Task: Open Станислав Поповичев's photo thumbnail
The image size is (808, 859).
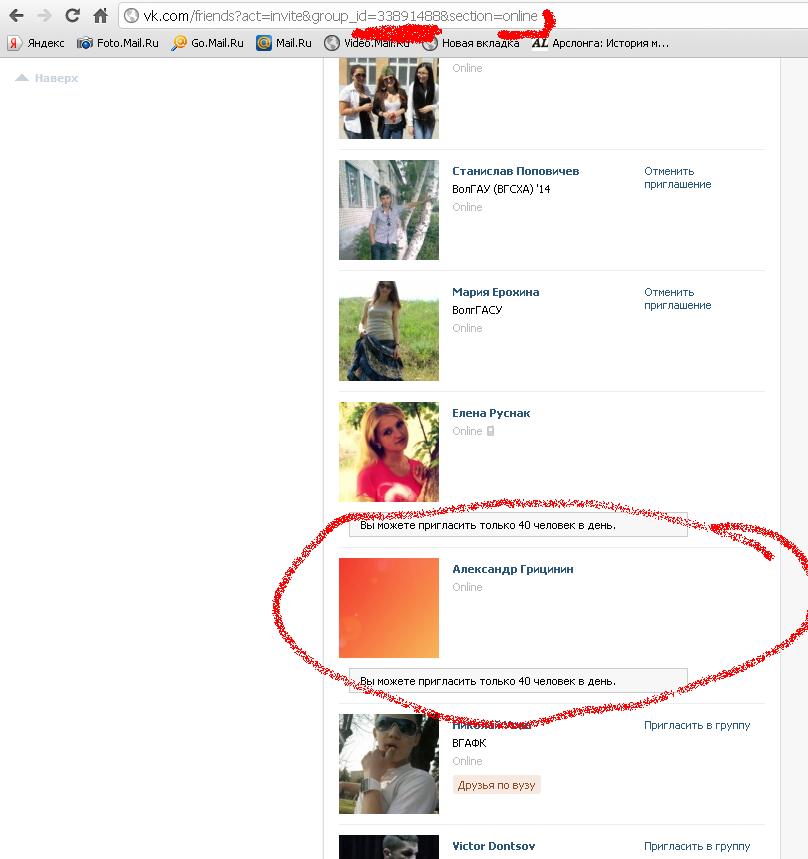Action: [389, 210]
